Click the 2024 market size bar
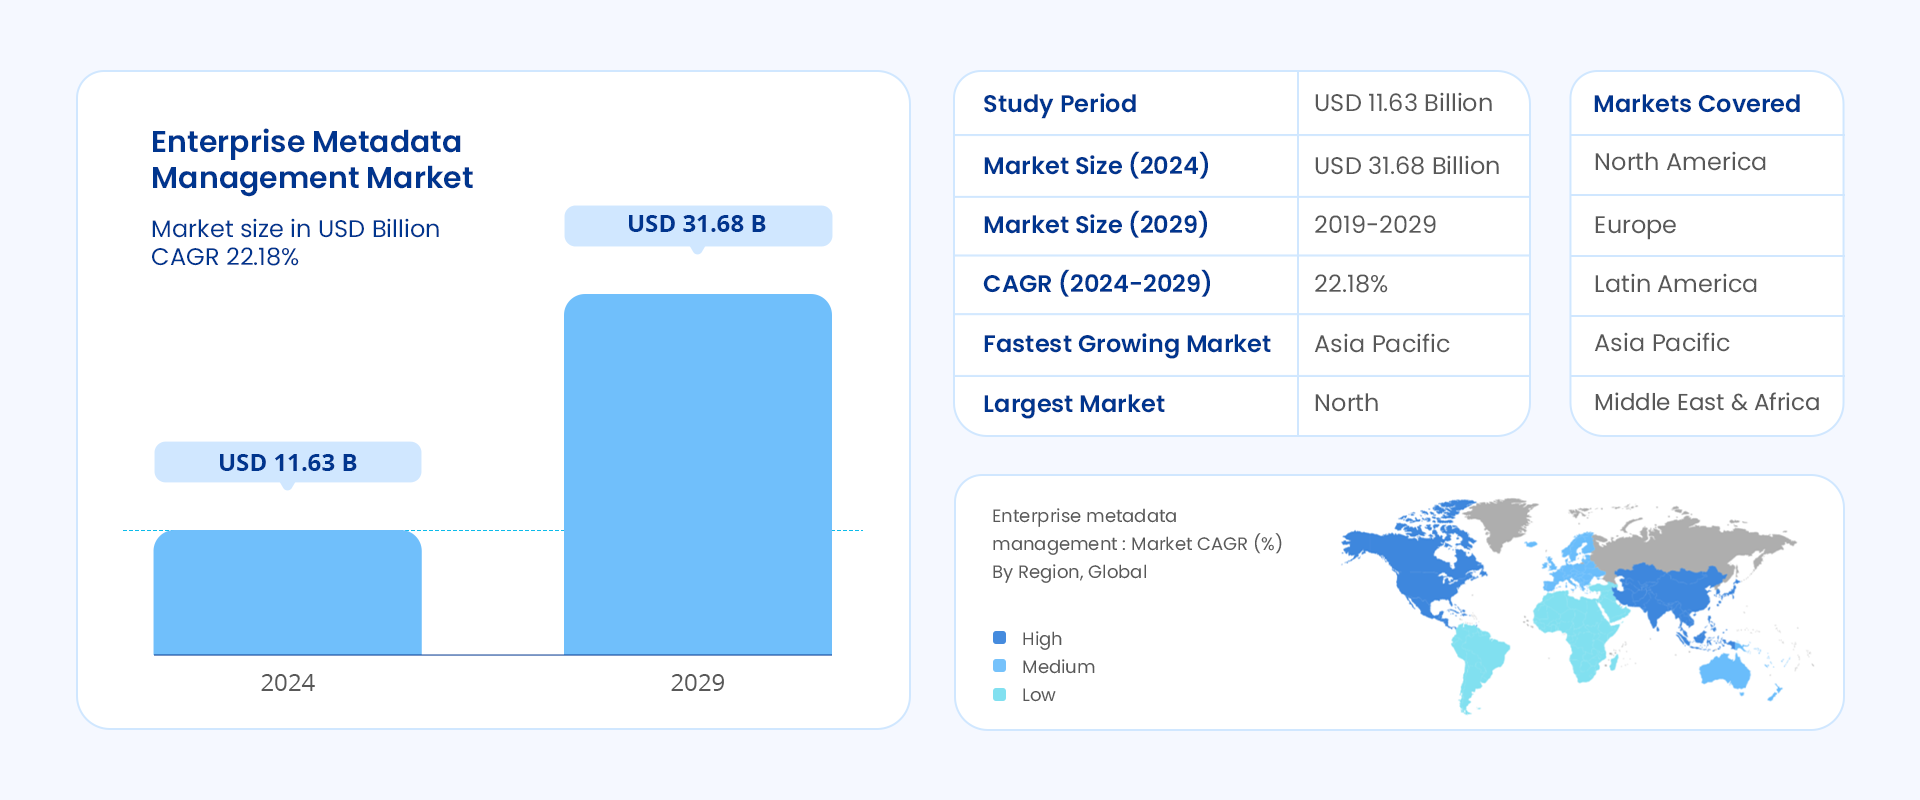 [x=287, y=593]
